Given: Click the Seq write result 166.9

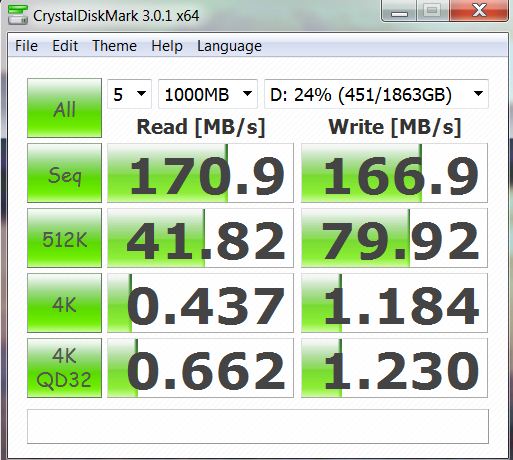Looking at the screenshot, I should (394, 173).
